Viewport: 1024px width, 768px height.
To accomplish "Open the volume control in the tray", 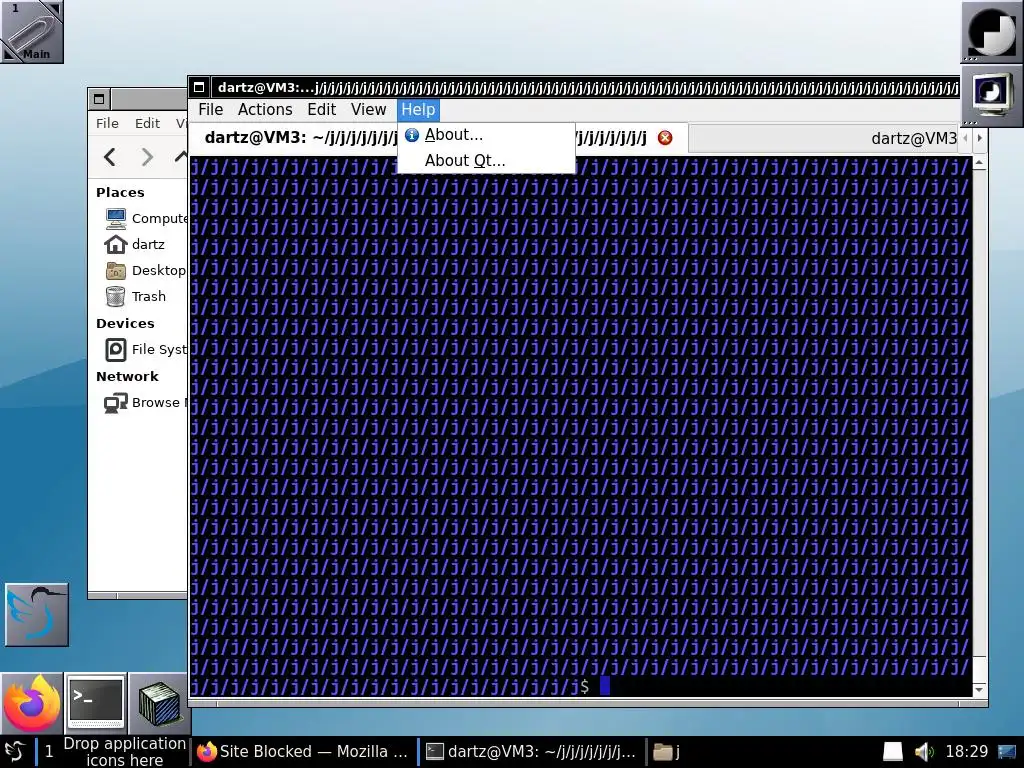I will click(923, 752).
